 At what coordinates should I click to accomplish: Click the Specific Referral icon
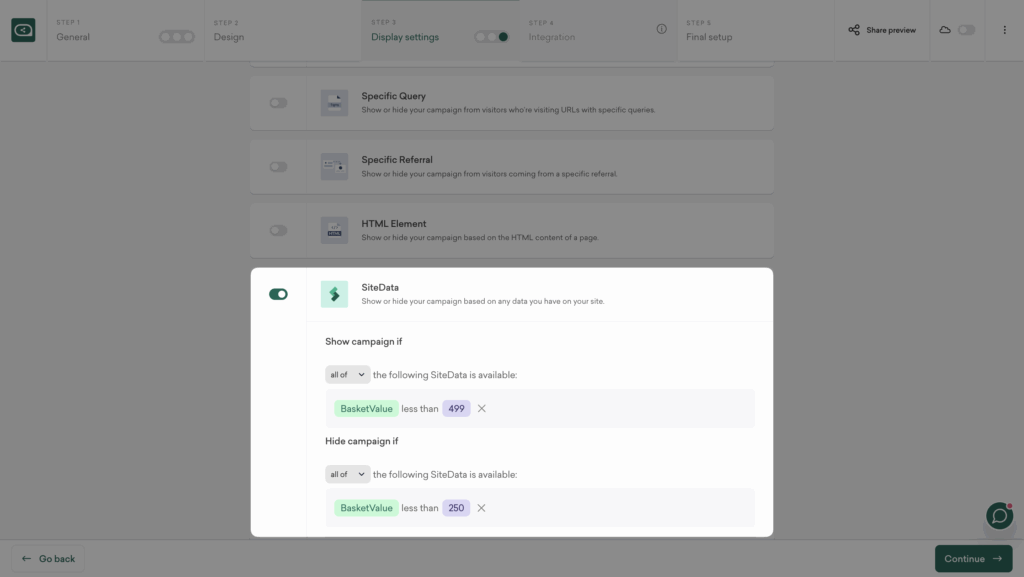333,166
